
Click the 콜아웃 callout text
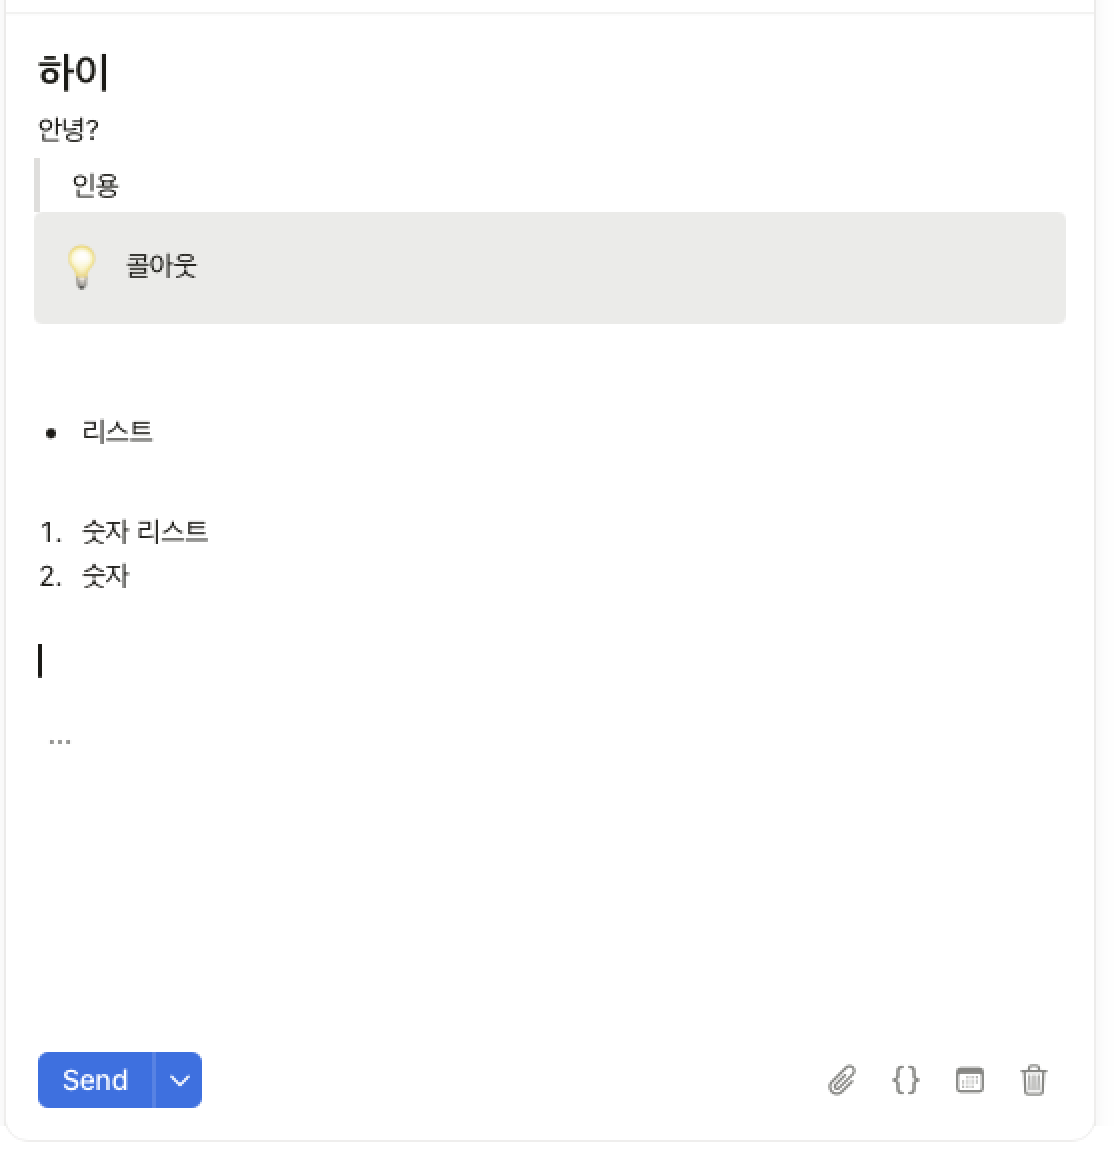(x=161, y=266)
